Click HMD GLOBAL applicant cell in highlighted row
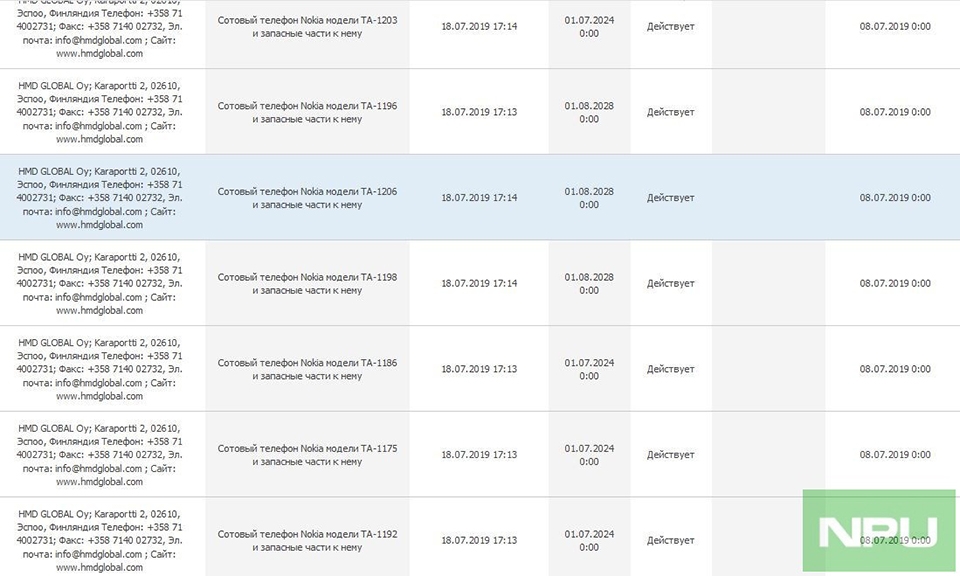Image resolution: width=960 pixels, height=576 pixels. point(99,198)
